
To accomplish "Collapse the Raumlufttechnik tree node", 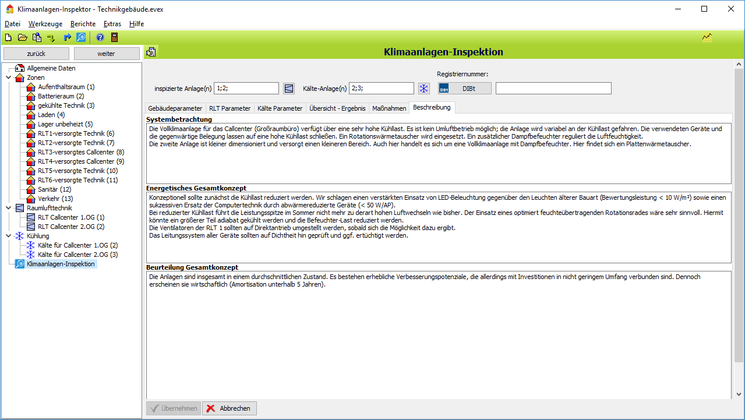I will (x=9, y=208).
